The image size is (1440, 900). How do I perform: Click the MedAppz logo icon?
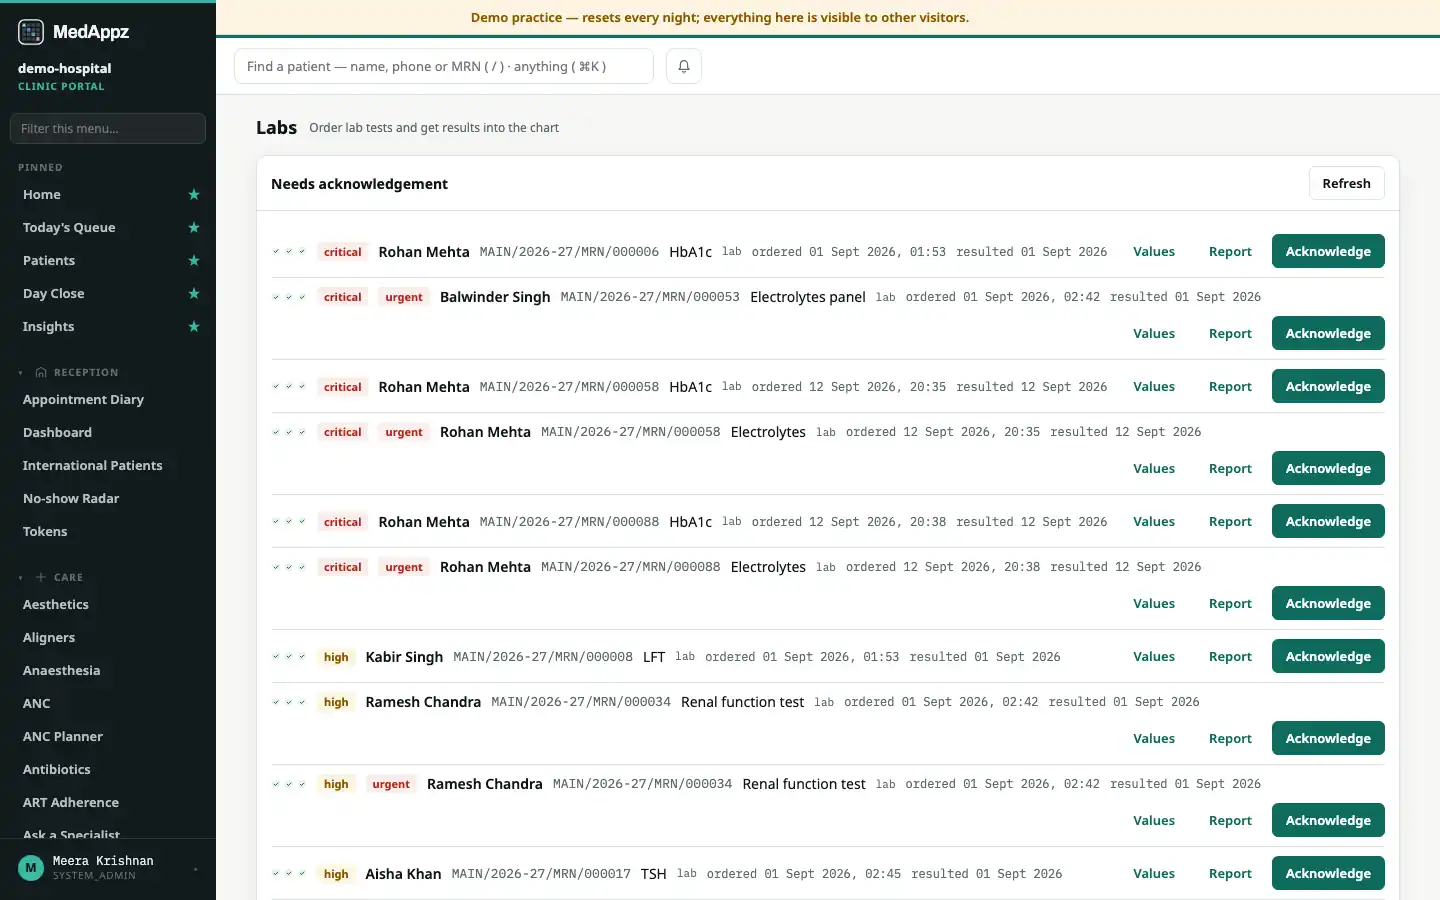(x=31, y=32)
